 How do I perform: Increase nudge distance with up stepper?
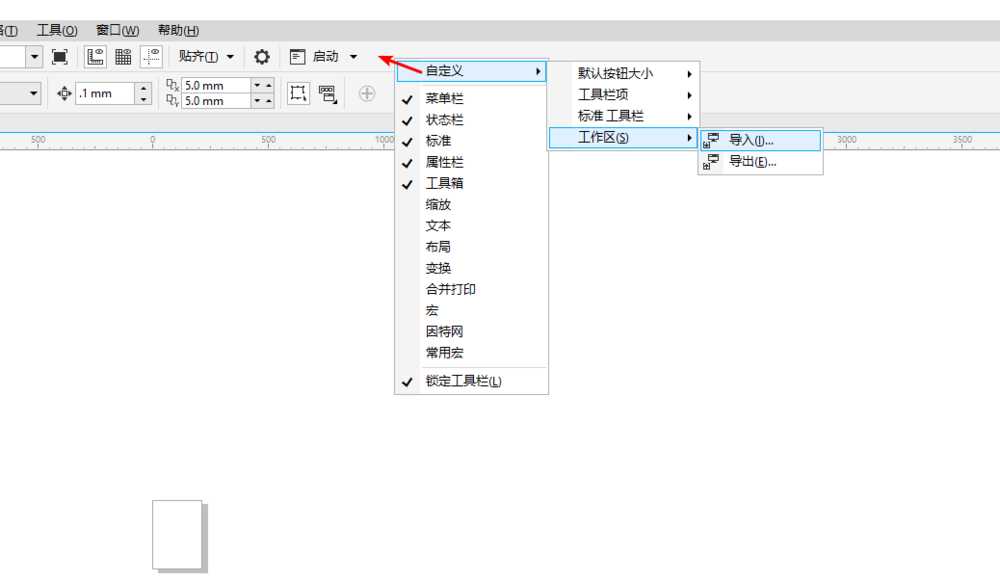143,86
